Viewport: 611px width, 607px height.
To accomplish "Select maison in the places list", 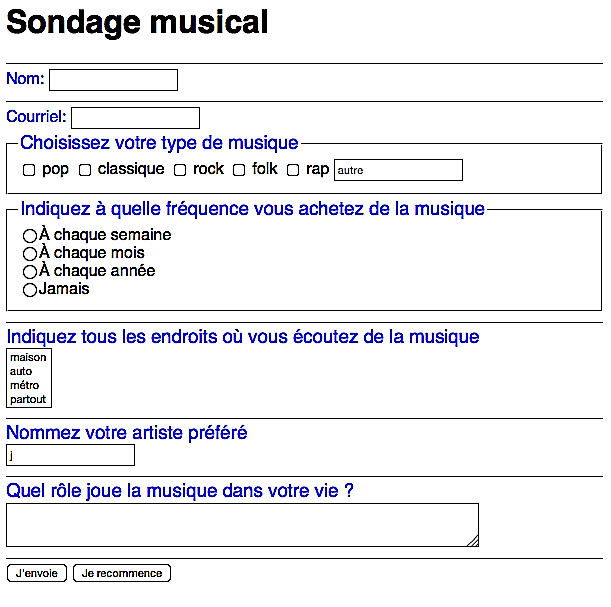I will [28, 357].
